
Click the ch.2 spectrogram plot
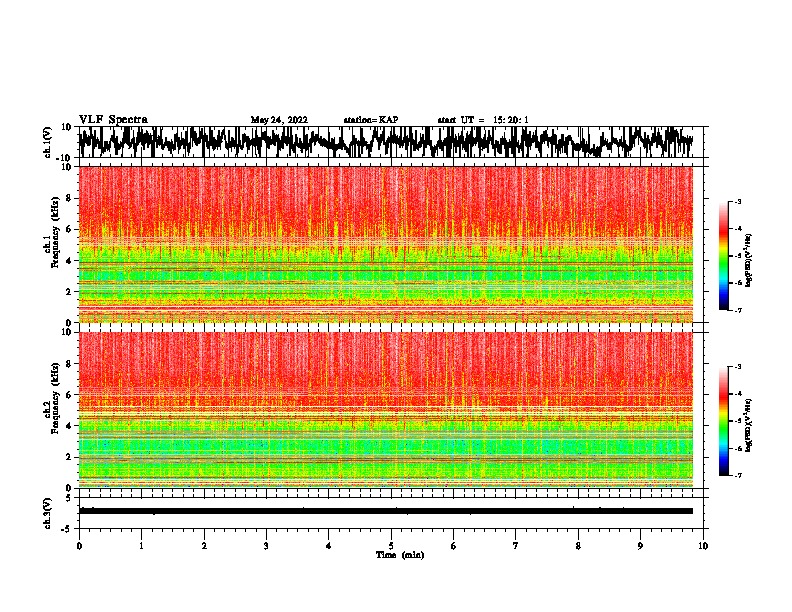tap(386, 410)
